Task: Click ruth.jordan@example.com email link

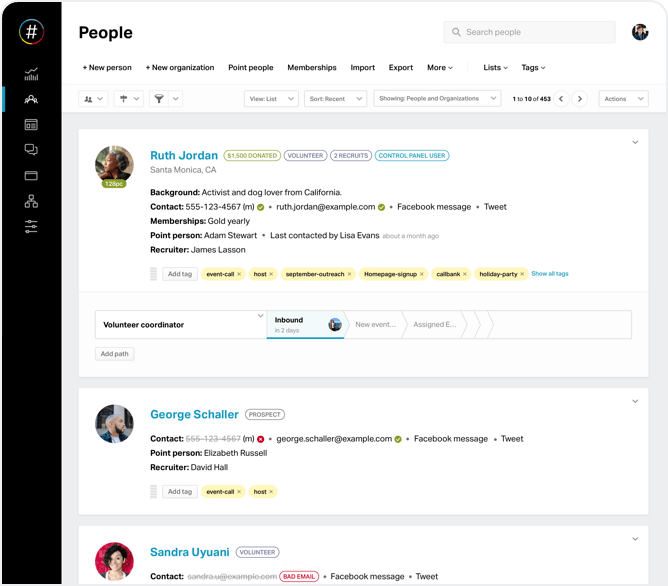Action: [326, 207]
